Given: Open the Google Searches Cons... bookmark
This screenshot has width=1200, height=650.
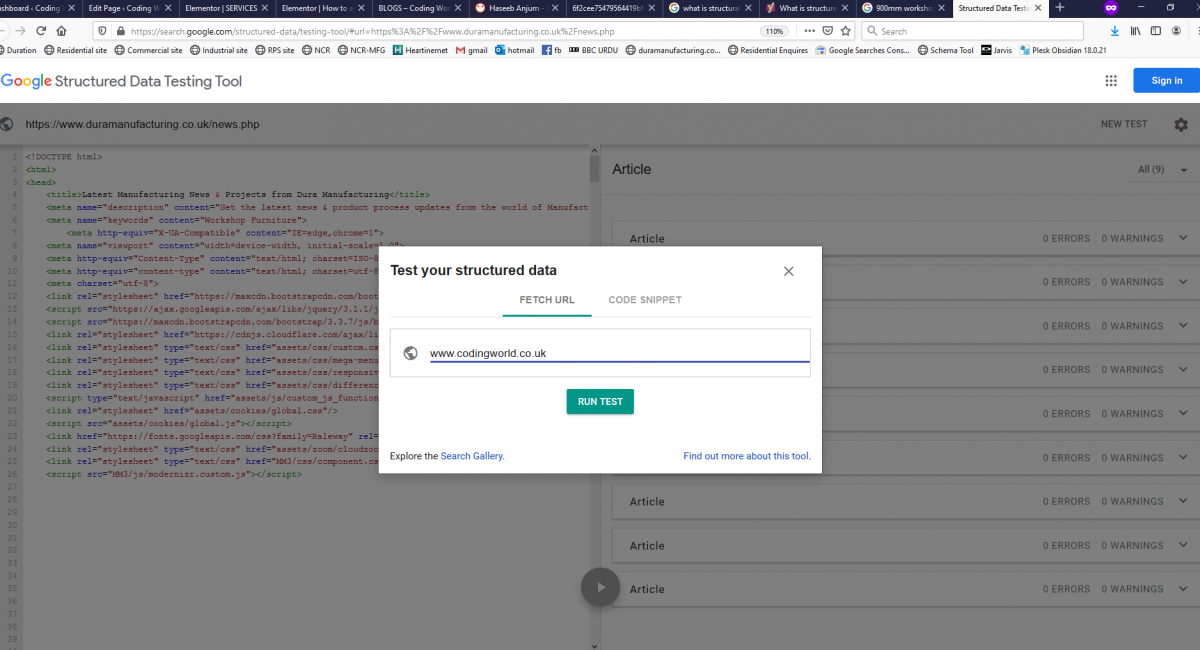Looking at the screenshot, I should (863, 50).
